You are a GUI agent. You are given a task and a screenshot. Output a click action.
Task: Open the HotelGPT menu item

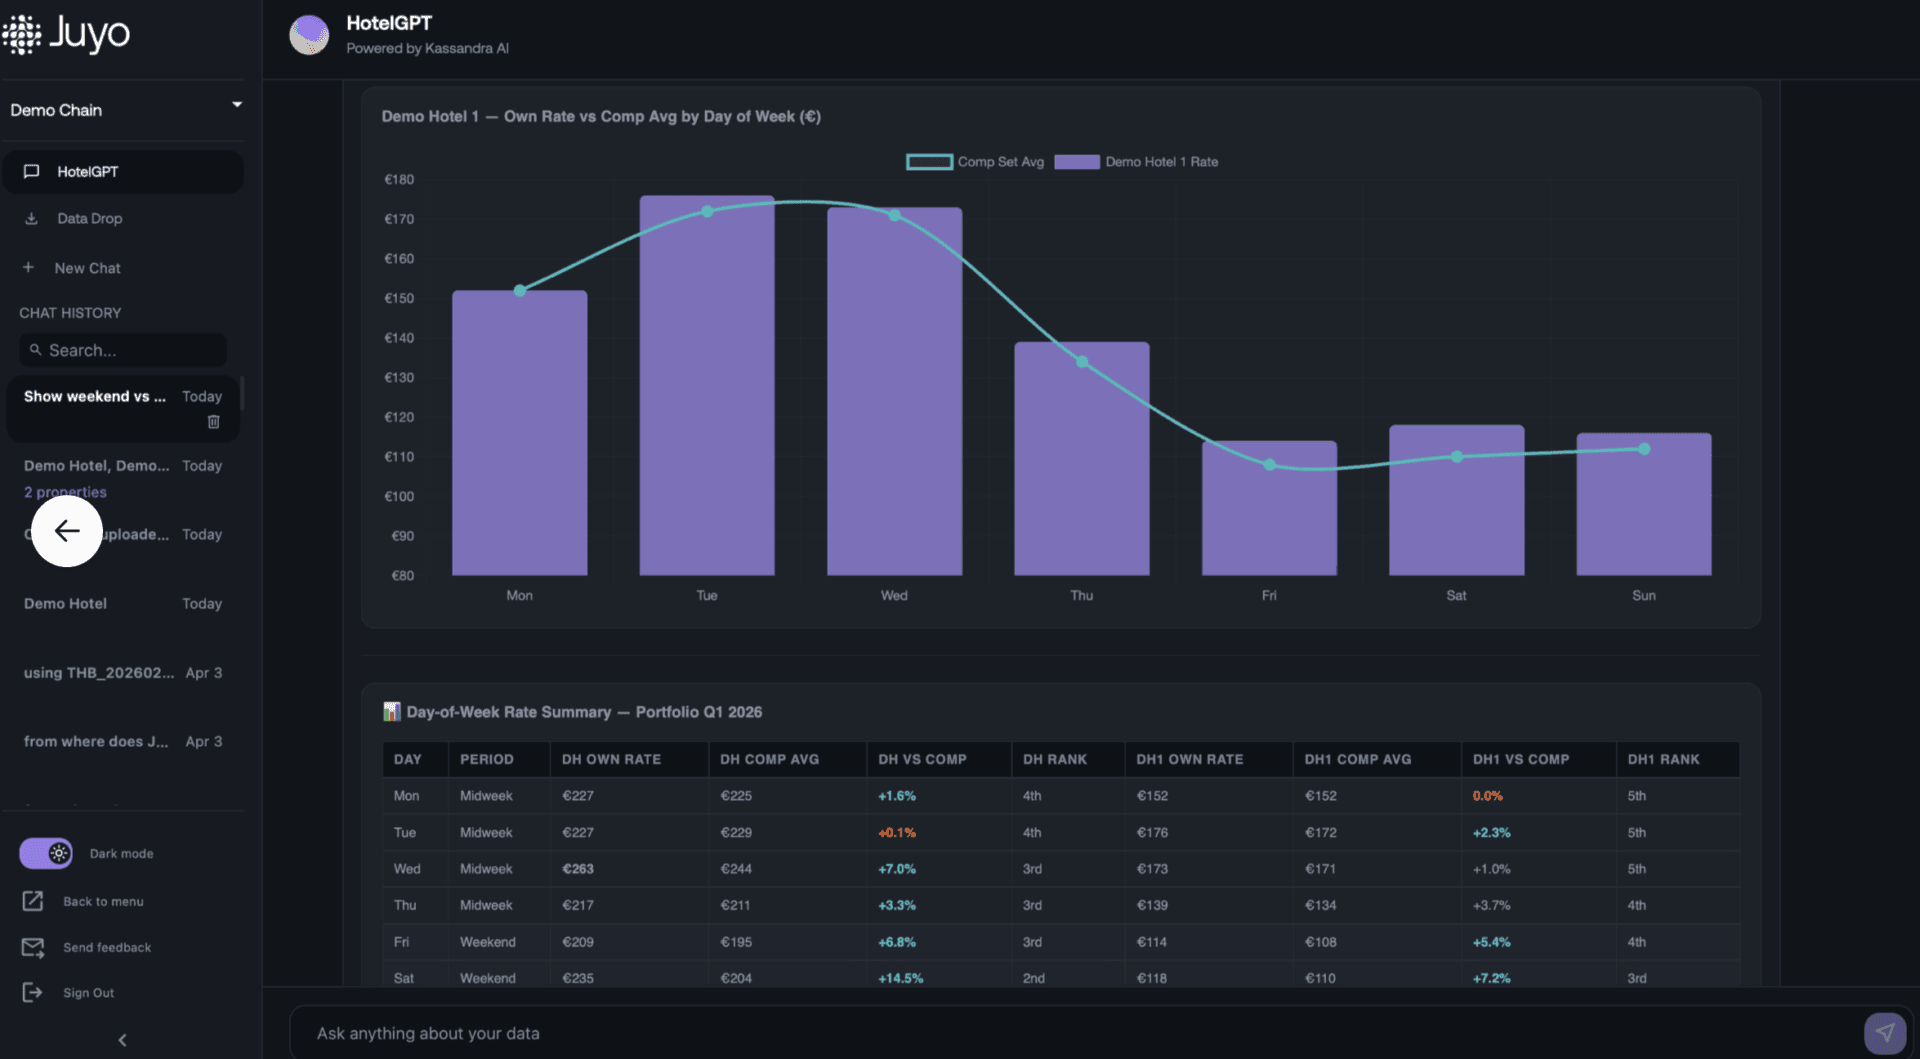tap(123, 172)
